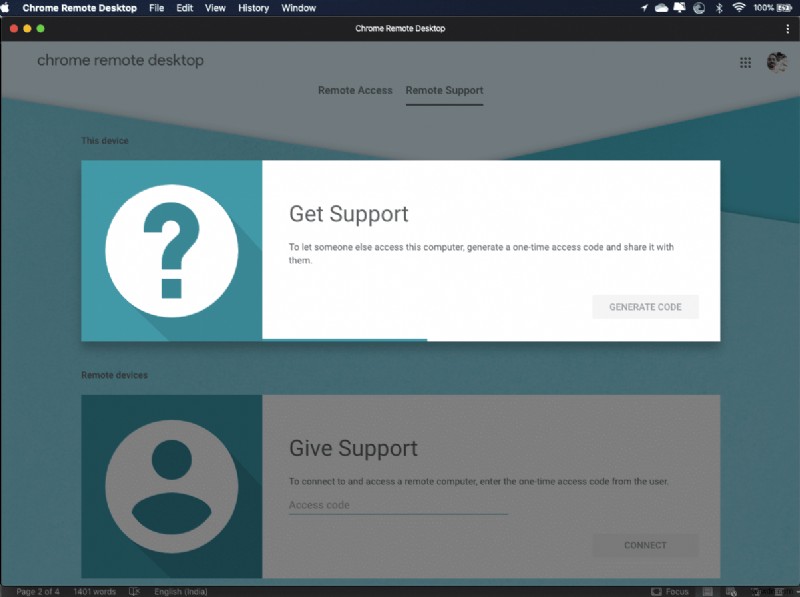Viewport: 800px width, 597px height.
Task: Click Page 2 of 4 indicator
Action: [38, 591]
